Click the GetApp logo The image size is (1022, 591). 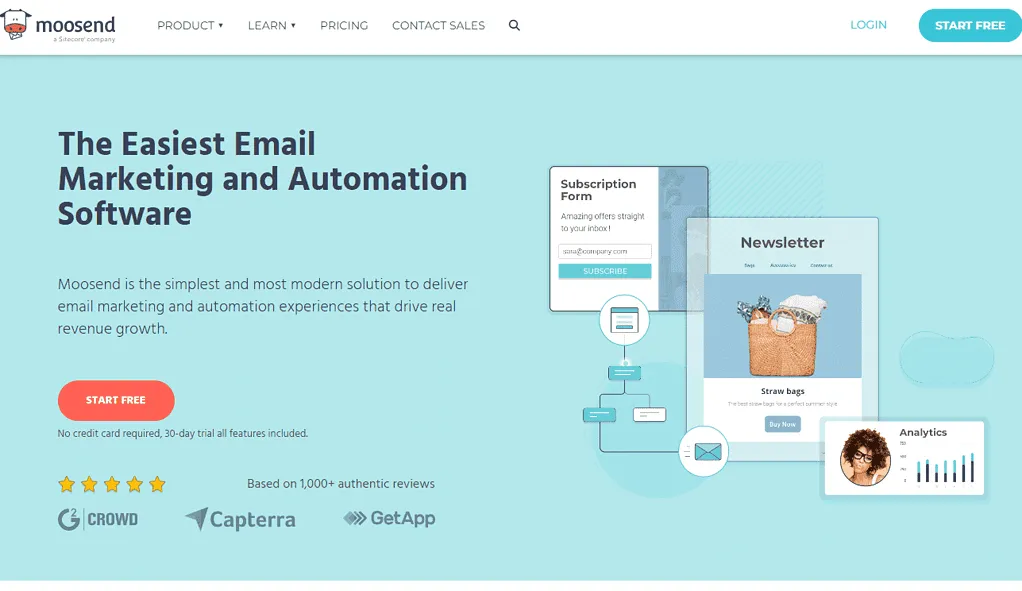389,518
